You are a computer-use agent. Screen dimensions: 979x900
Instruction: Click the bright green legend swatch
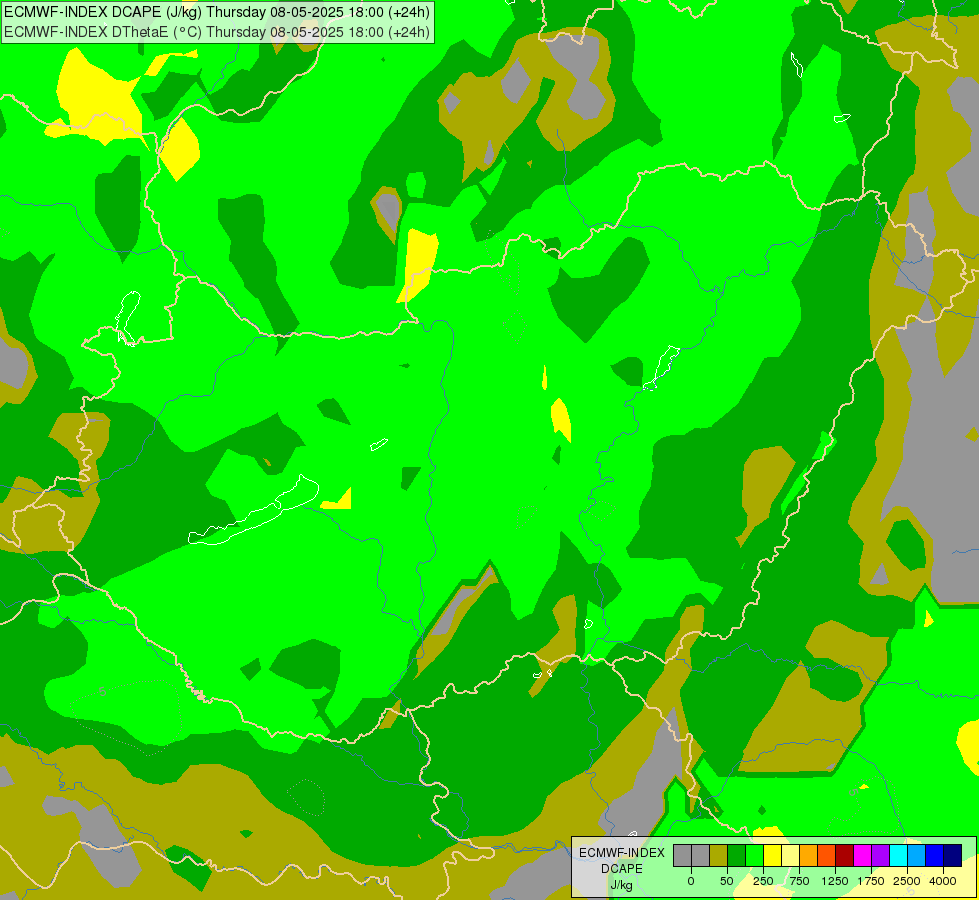tap(754, 856)
